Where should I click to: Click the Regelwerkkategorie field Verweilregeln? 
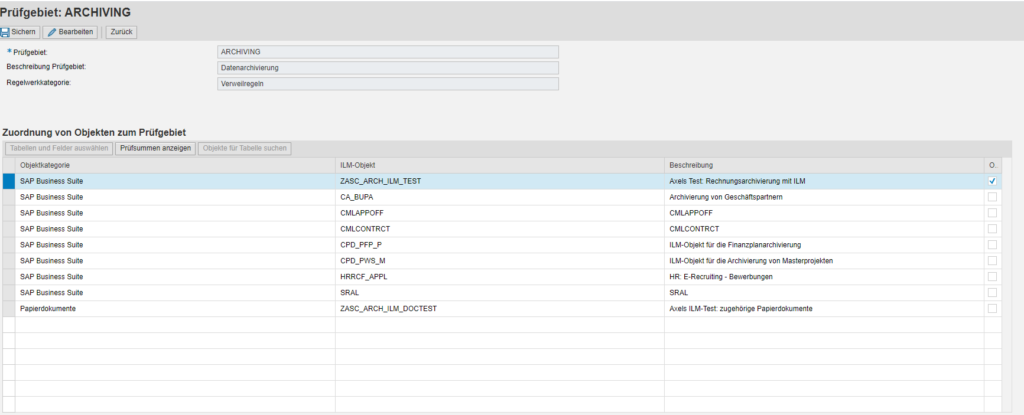pyautogui.click(x=388, y=84)
